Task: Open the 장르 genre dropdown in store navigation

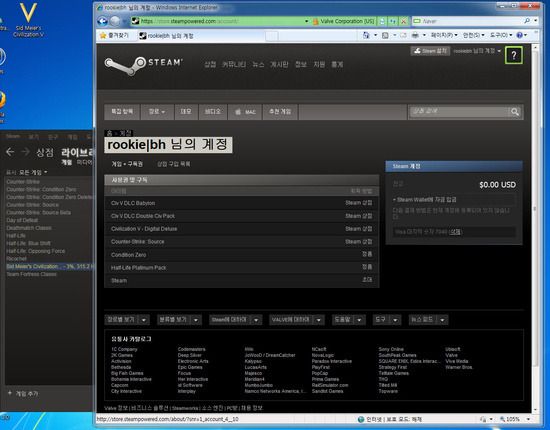Action: coord(157,112)
